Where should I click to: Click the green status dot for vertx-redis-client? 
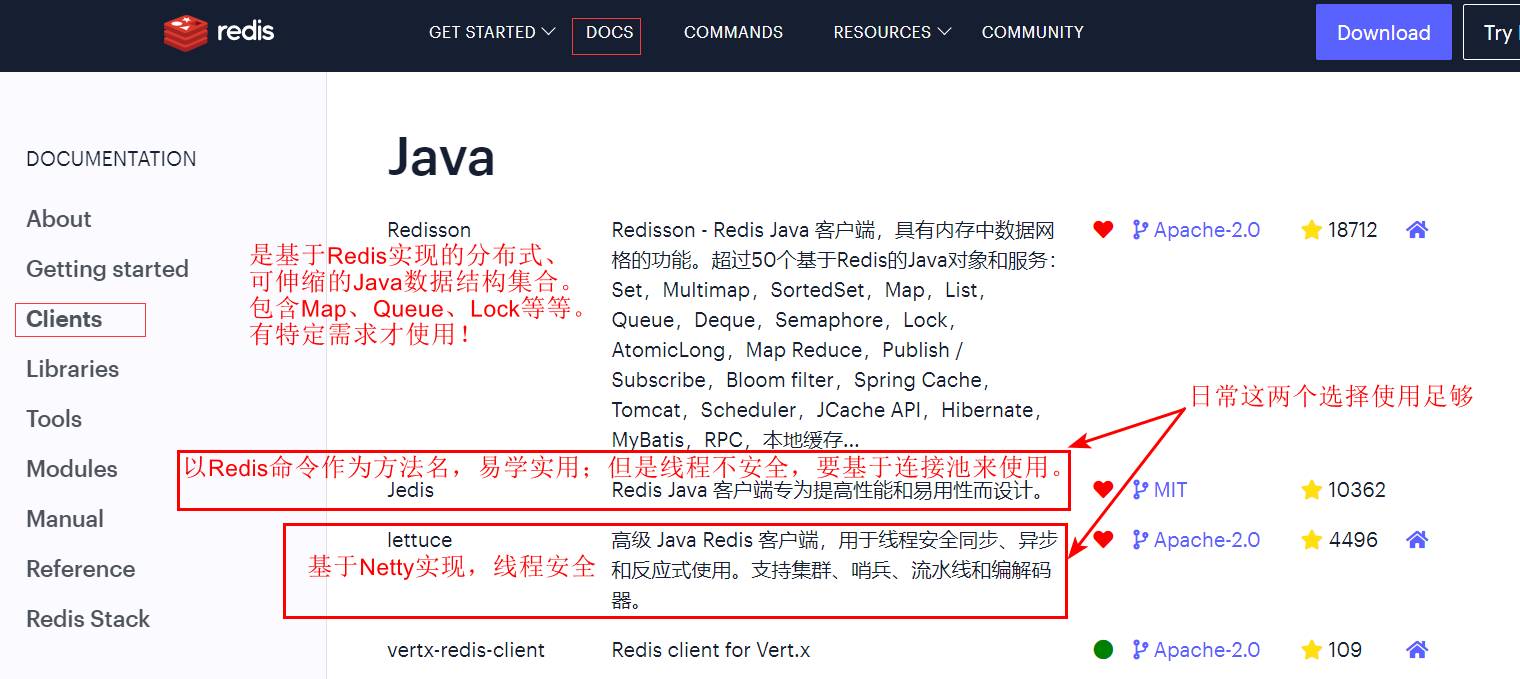(x=1103, y=650)
